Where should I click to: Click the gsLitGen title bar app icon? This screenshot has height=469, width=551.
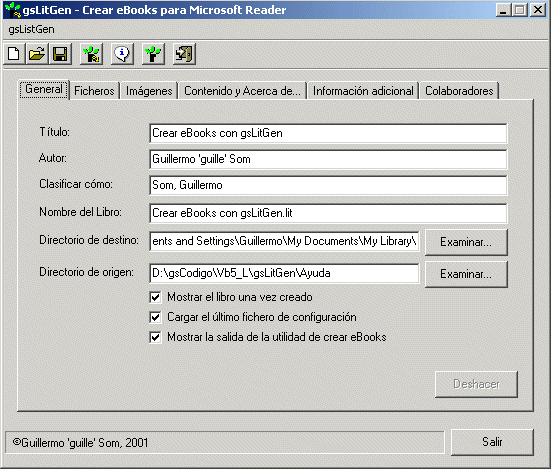13,10
